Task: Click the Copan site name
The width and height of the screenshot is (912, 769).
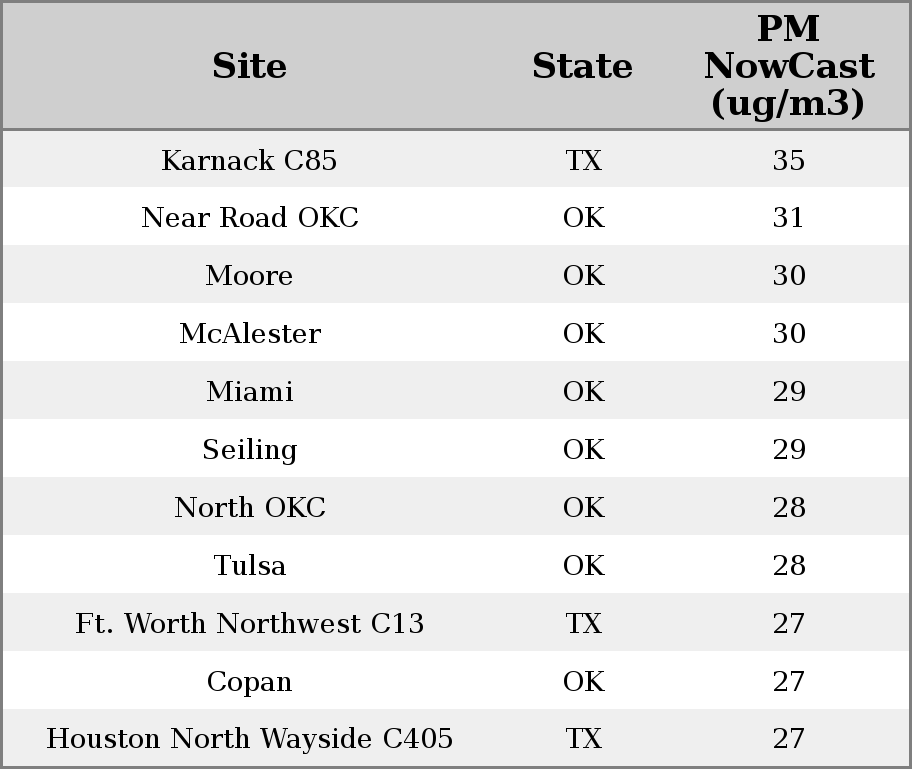Action: pos(250,682)
